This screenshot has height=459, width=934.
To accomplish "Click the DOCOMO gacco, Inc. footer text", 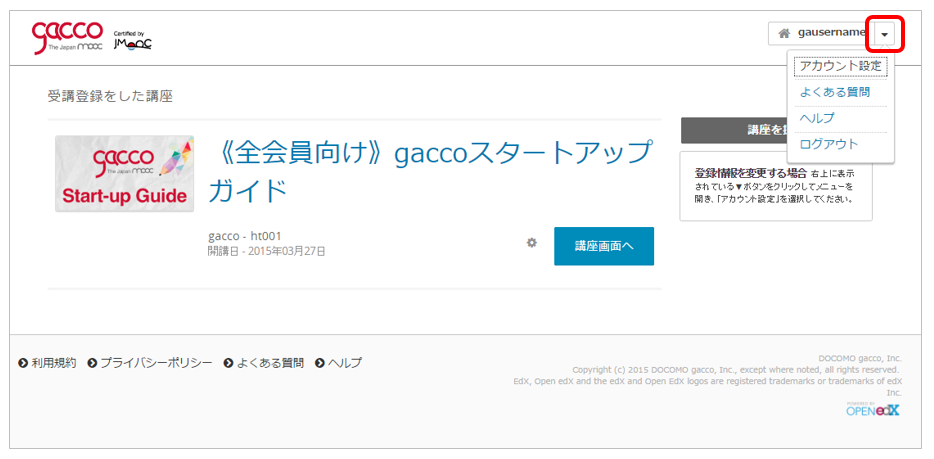I will coord(860,358).
